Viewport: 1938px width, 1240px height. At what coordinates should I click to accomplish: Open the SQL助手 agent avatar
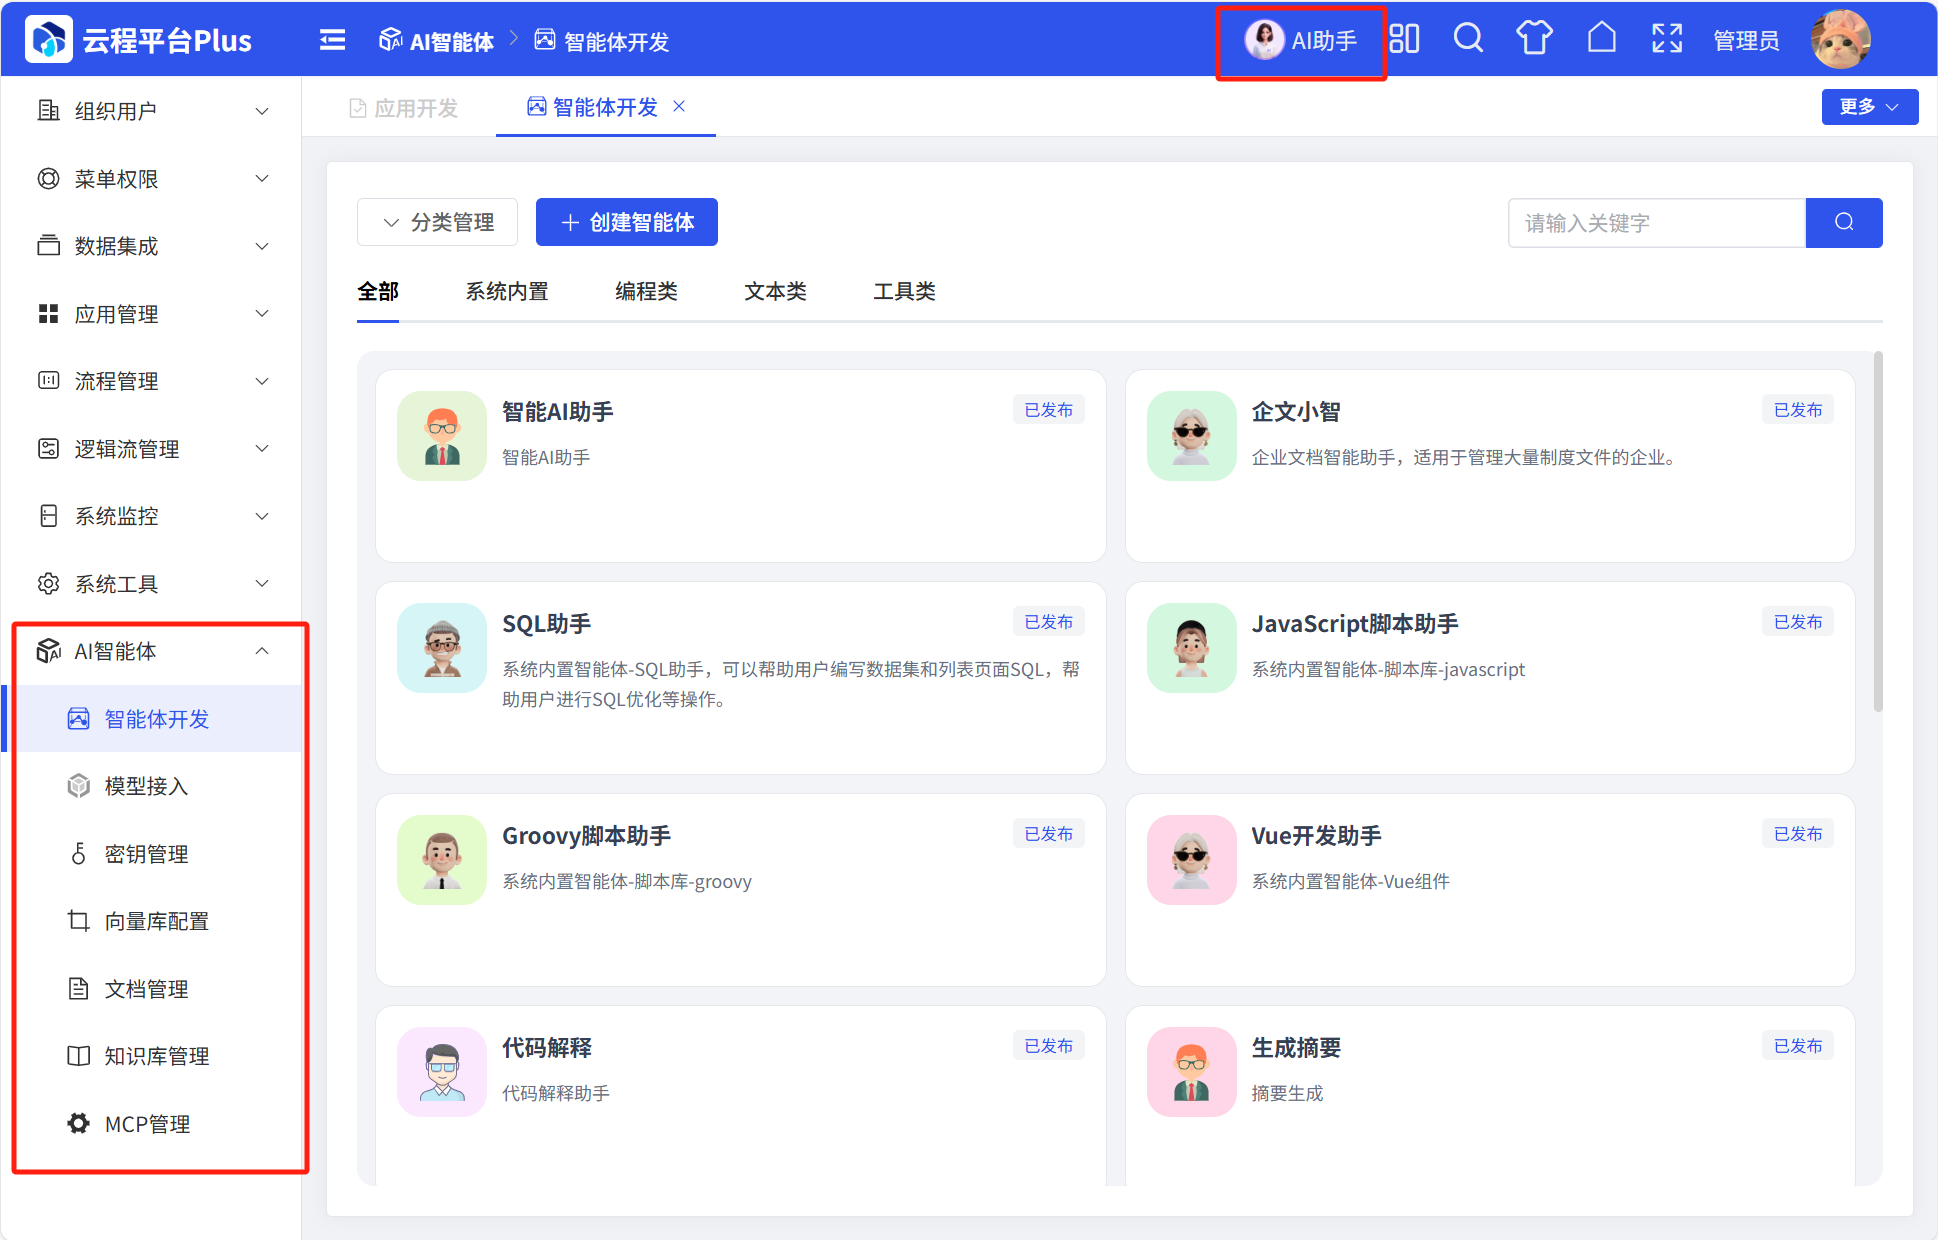coord(442,648)
